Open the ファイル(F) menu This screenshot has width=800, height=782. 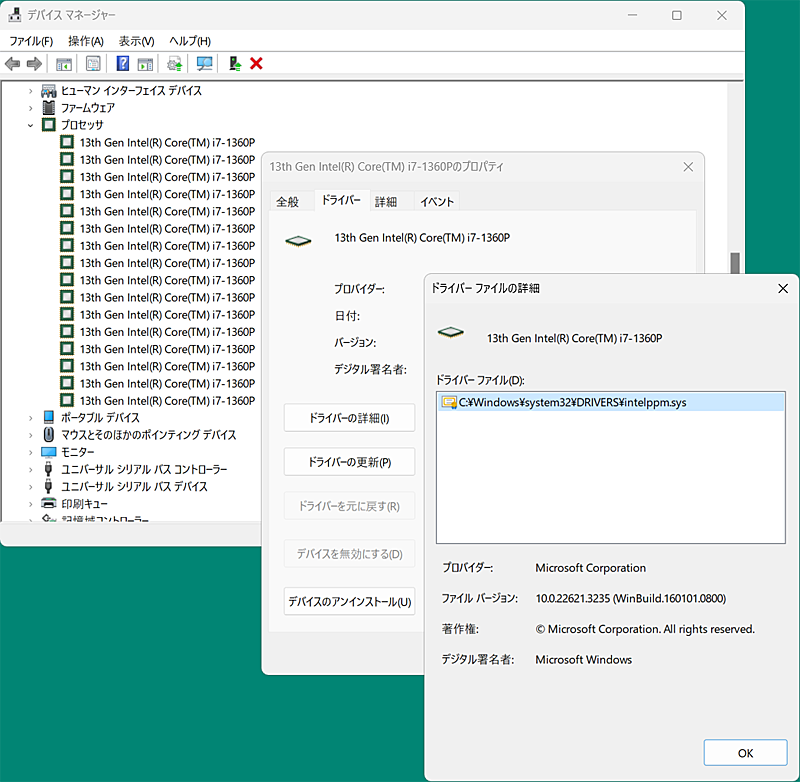(31, 41)
